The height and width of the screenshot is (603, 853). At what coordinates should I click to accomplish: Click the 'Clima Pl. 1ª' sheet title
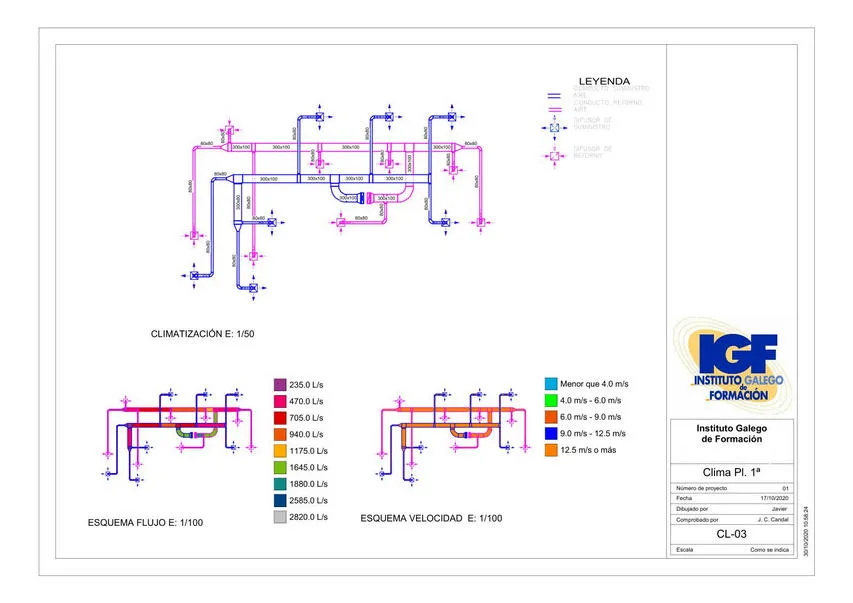732,472
